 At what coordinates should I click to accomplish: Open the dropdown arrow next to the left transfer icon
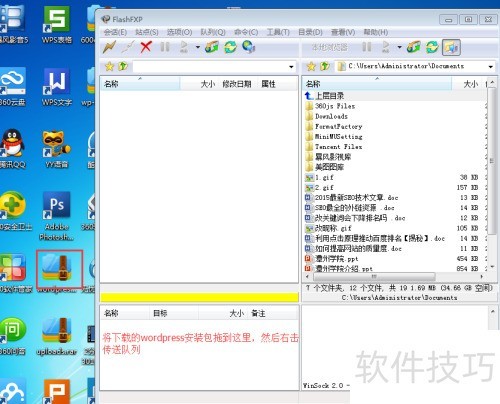[198, 47]
